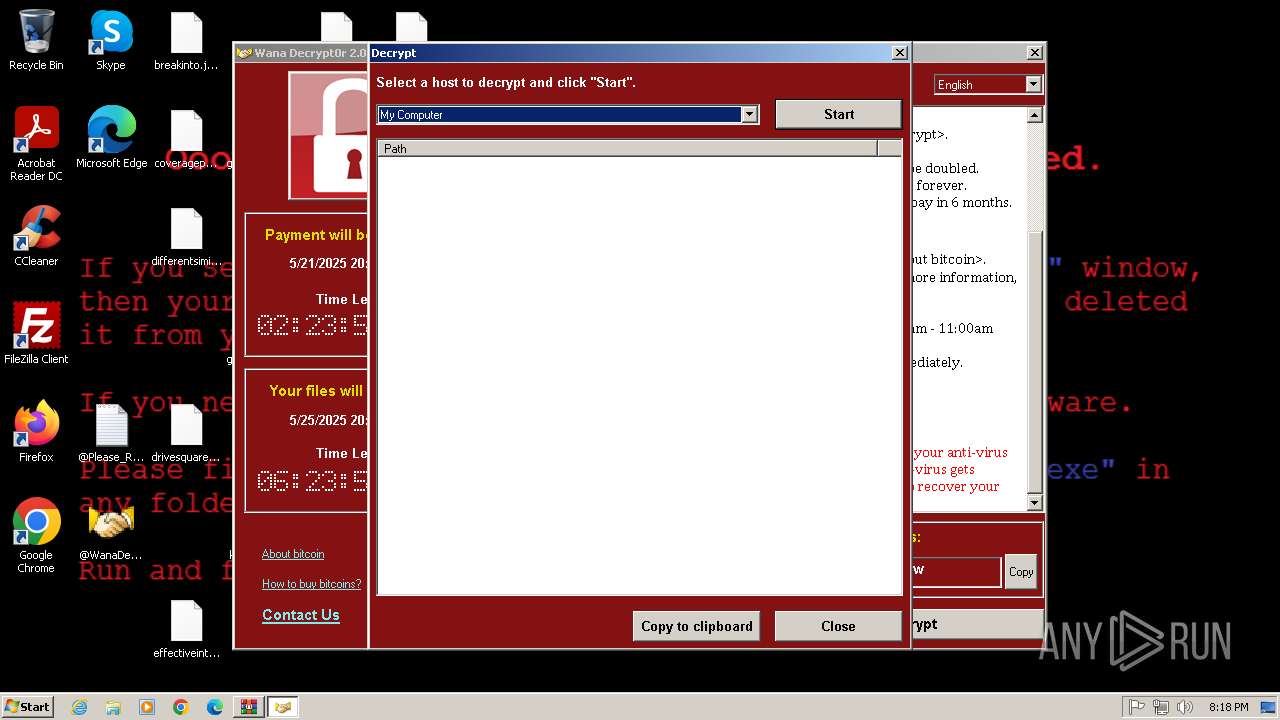Open the network tray icon

coord(1161,707)
